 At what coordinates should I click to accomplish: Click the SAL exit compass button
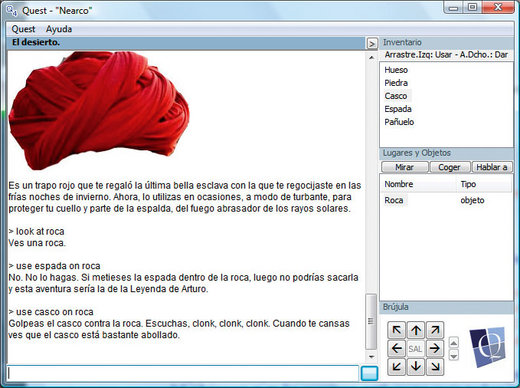point(416,349)
